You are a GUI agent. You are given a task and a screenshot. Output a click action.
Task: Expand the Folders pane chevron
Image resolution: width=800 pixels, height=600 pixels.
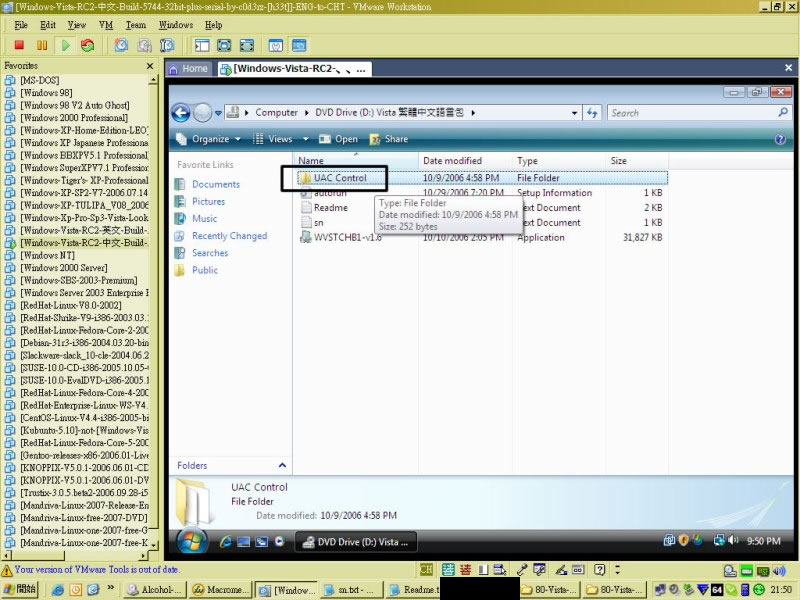point(282,465)
